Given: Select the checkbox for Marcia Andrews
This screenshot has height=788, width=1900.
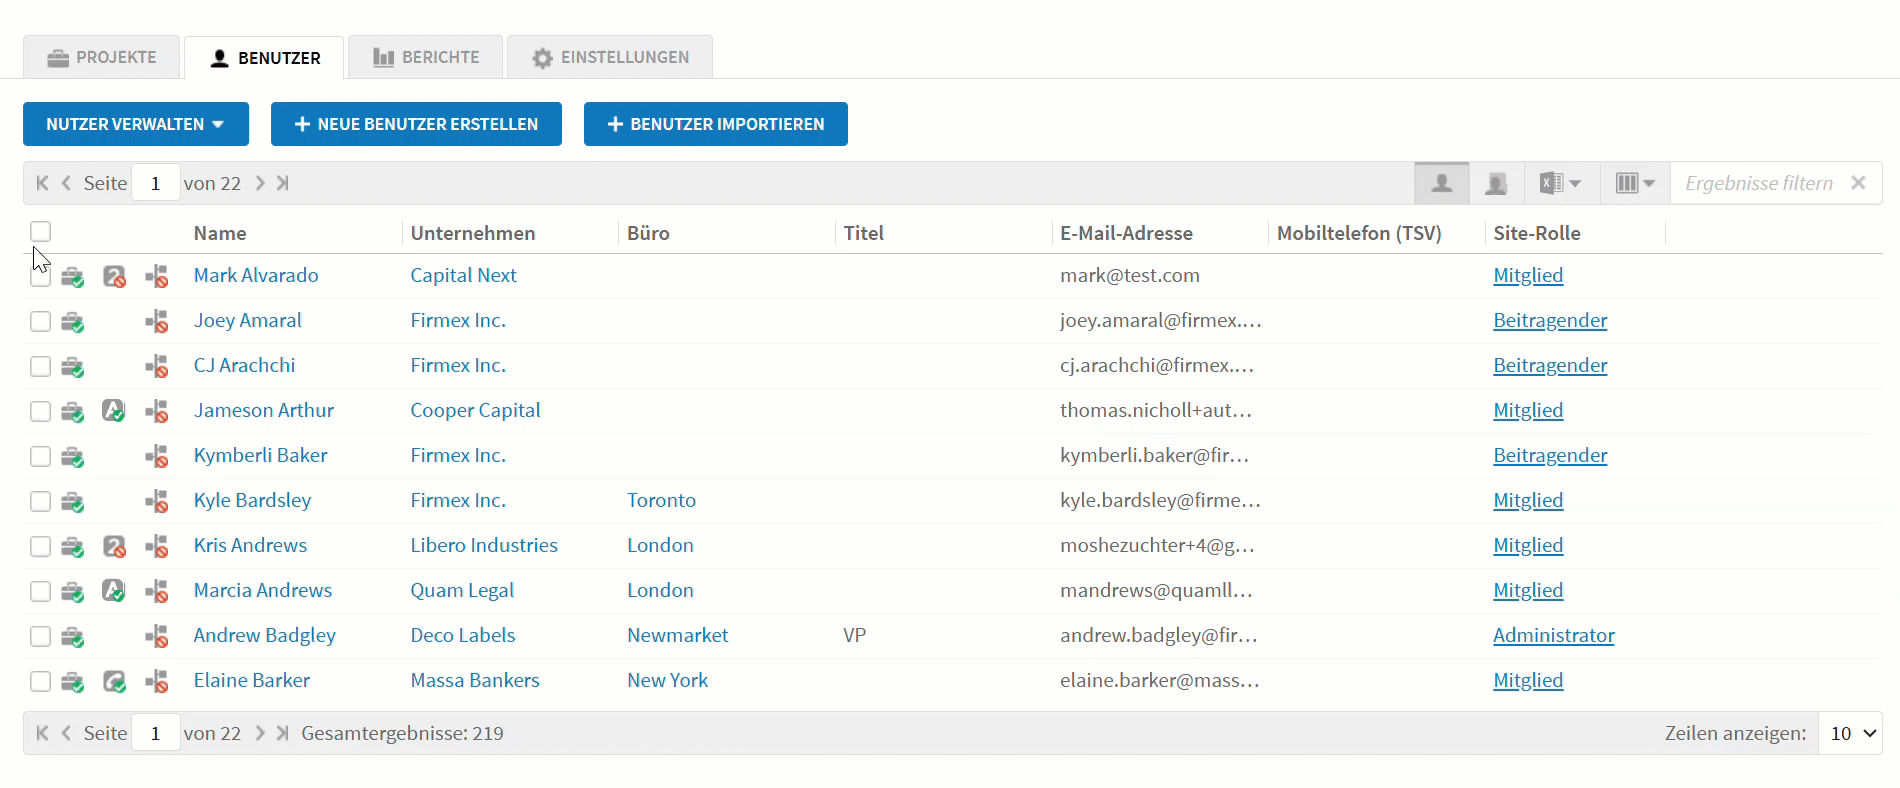Looking at the screenshot, I should tap(40, 591).
